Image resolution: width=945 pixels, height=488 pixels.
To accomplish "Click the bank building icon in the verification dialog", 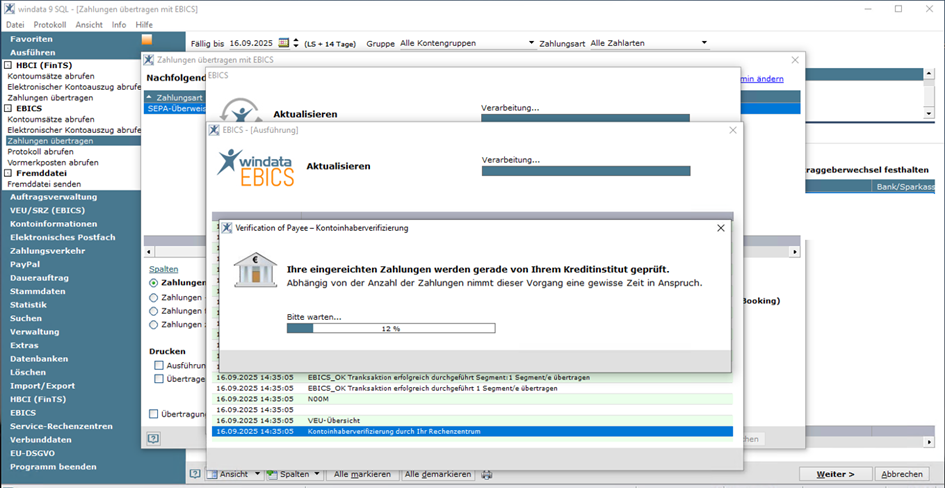I will point(255,271).
